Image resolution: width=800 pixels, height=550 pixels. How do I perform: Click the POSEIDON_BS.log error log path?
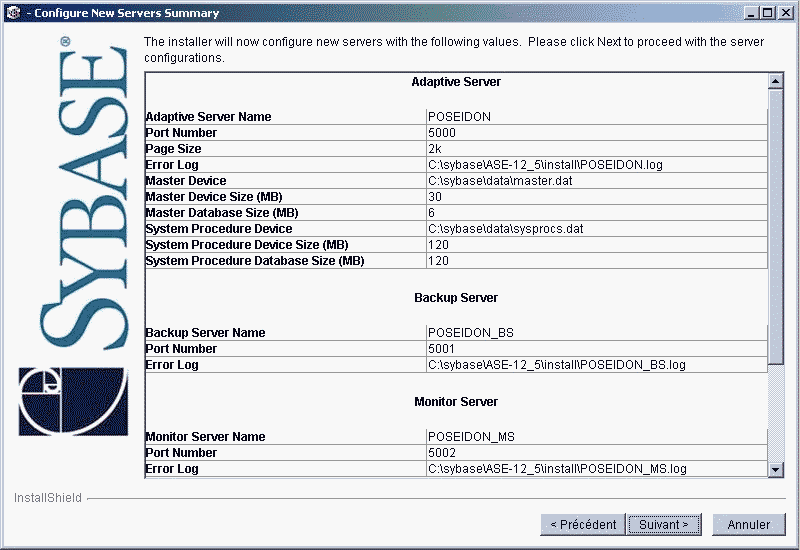pos(556,365)
